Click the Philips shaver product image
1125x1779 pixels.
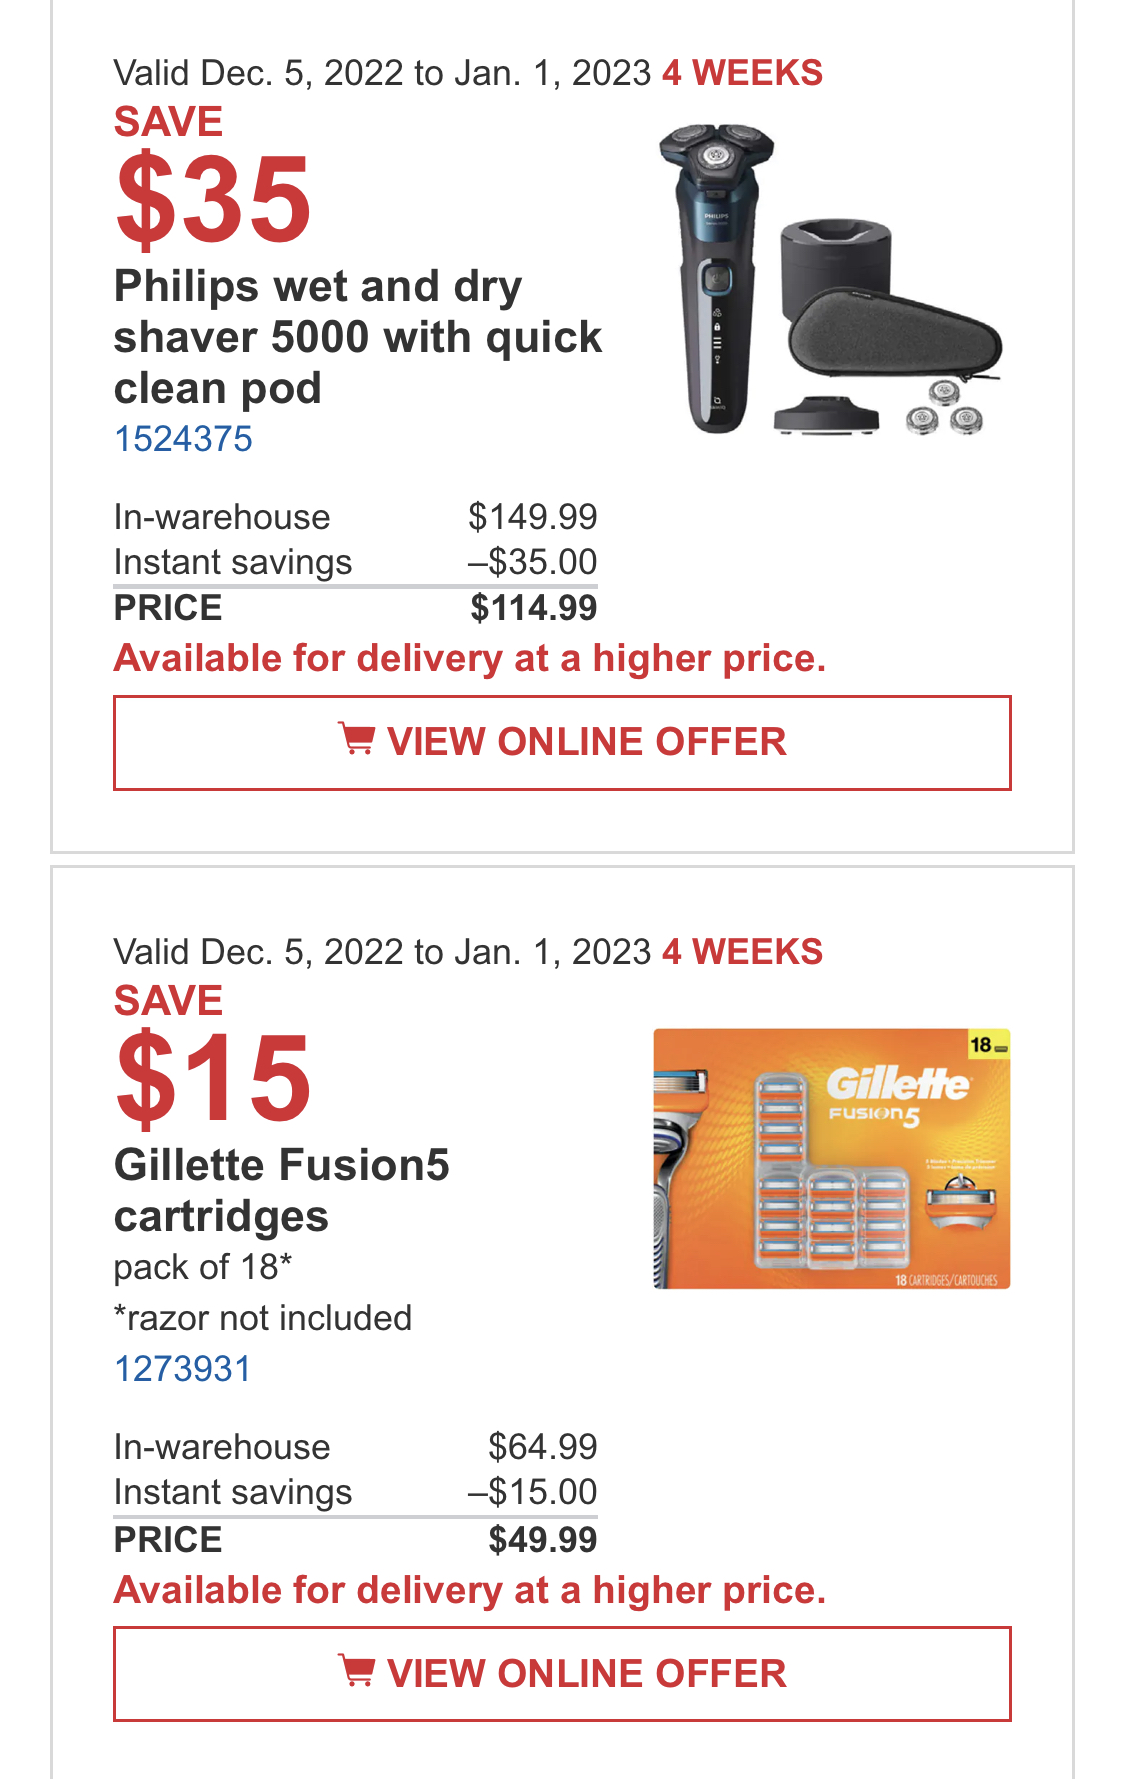(x=830, y=279)
